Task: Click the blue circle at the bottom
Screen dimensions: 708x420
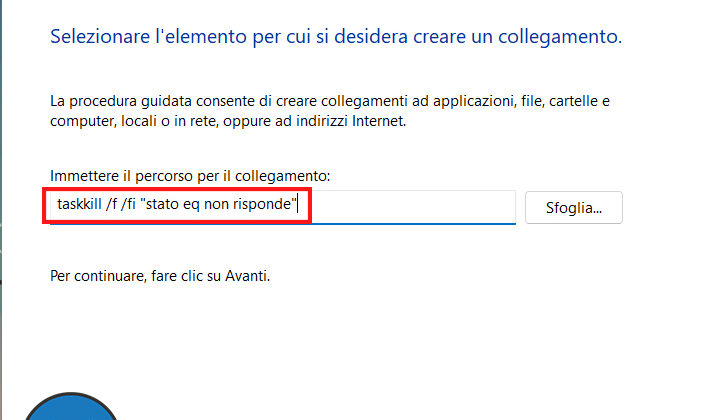Action: 70,409
